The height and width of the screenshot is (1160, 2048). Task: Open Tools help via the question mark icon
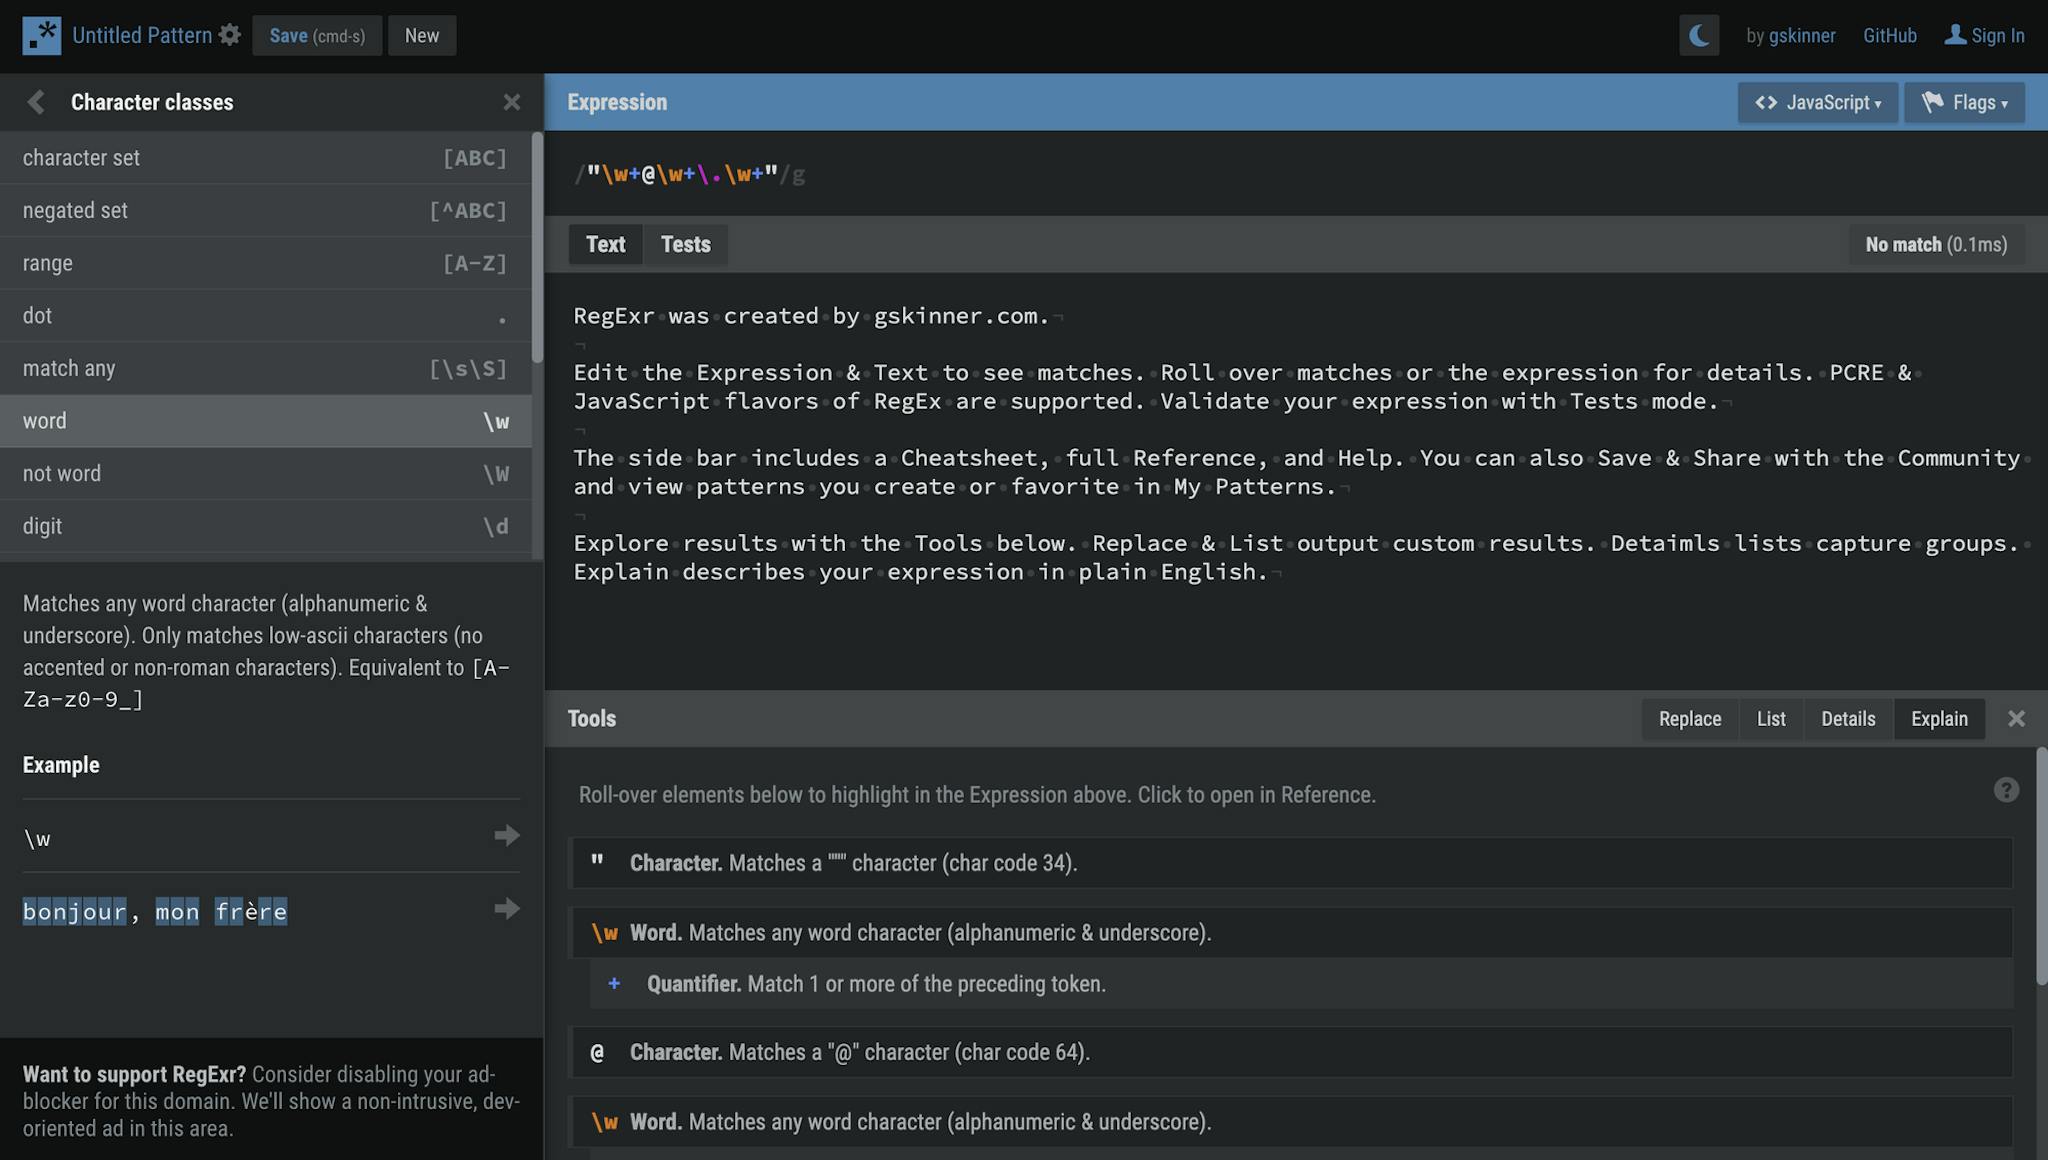point(2006,790)
